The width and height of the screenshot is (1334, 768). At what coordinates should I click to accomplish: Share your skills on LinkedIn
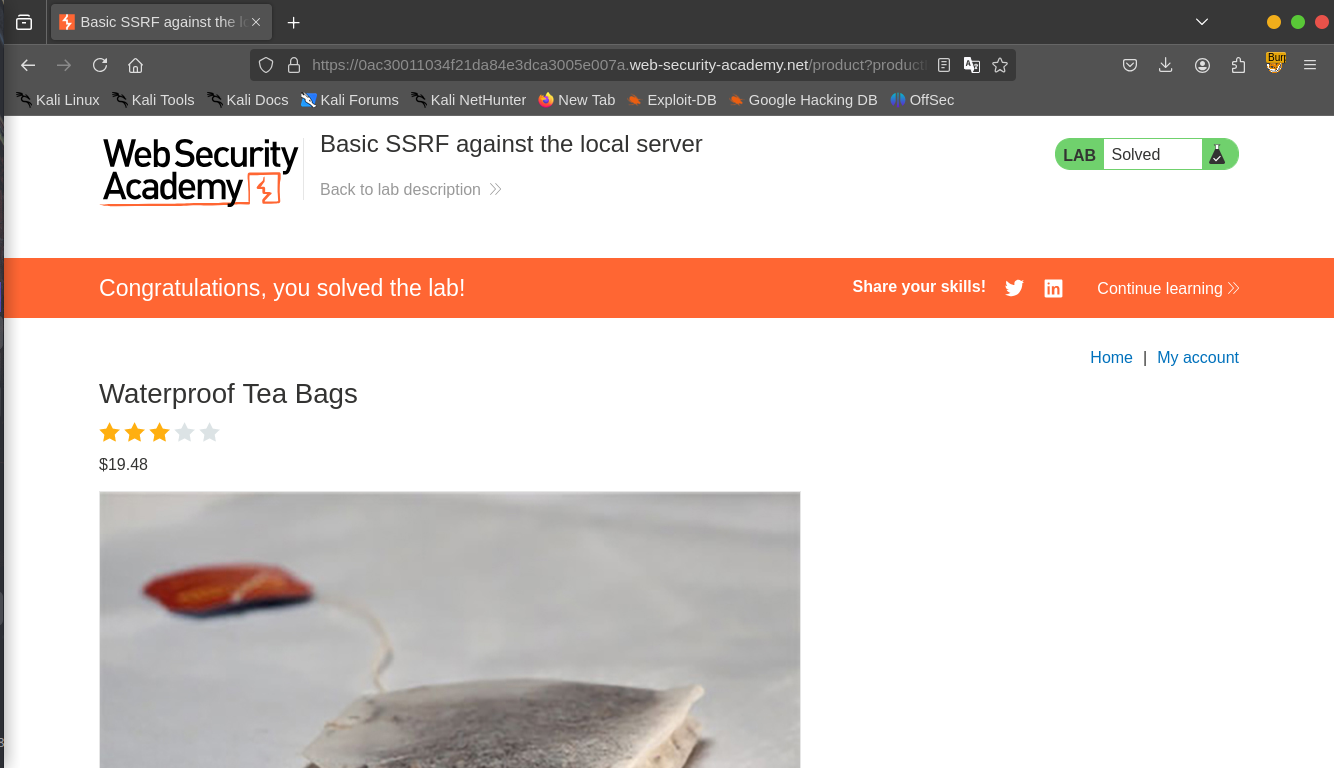(x=1053, y=288)
